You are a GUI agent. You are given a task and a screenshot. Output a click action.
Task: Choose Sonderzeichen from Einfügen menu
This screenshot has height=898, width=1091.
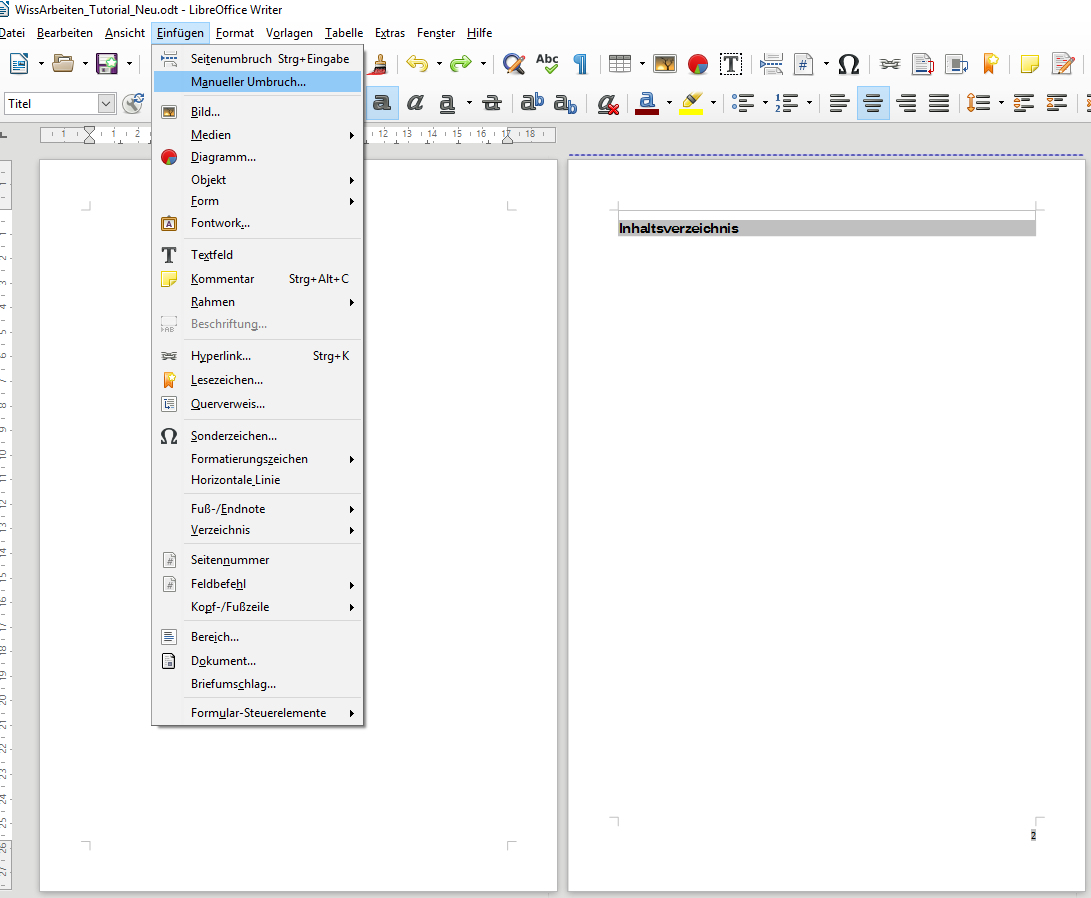pos(257,436)
